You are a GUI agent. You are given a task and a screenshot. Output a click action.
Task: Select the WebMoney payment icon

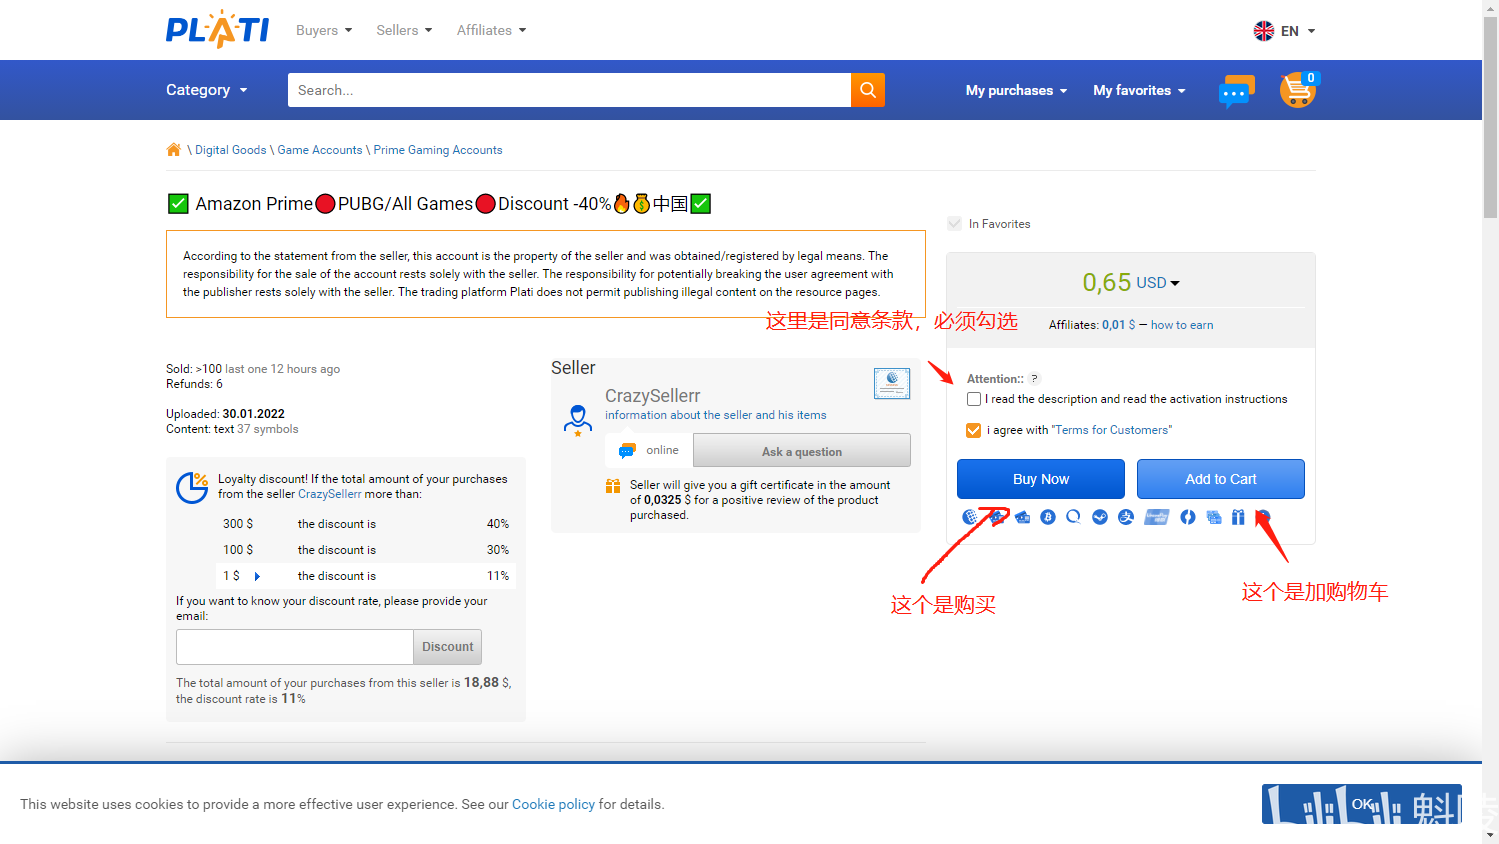click(x=969, y=517)
